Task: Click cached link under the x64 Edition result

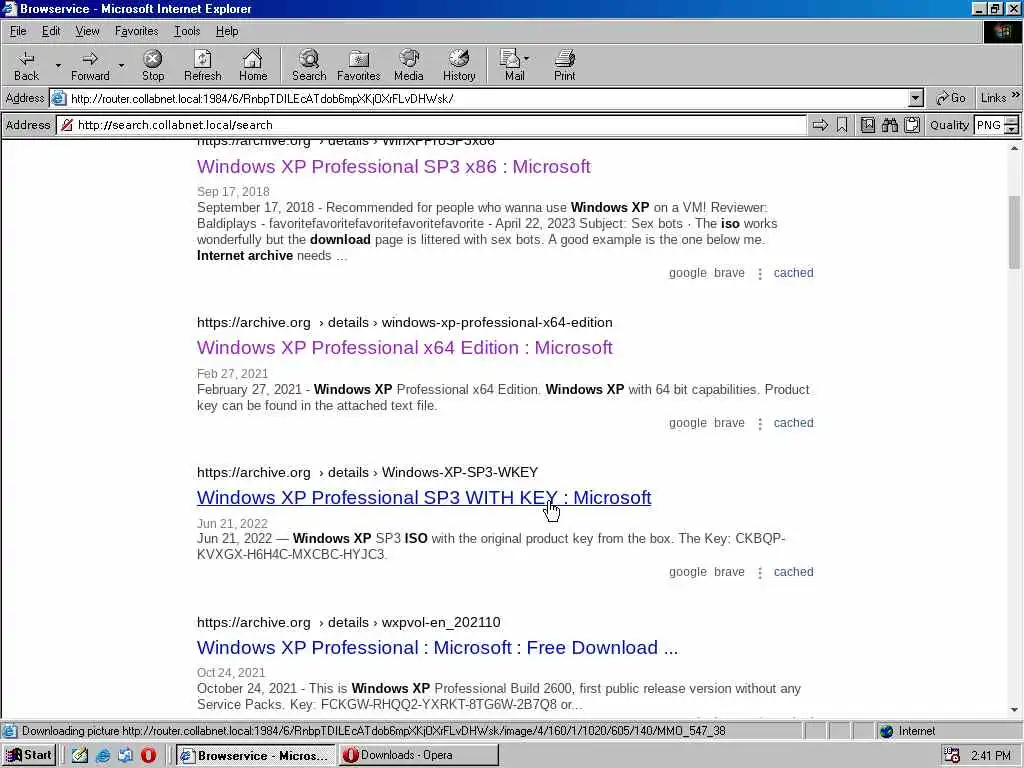Action: (793, 423)
